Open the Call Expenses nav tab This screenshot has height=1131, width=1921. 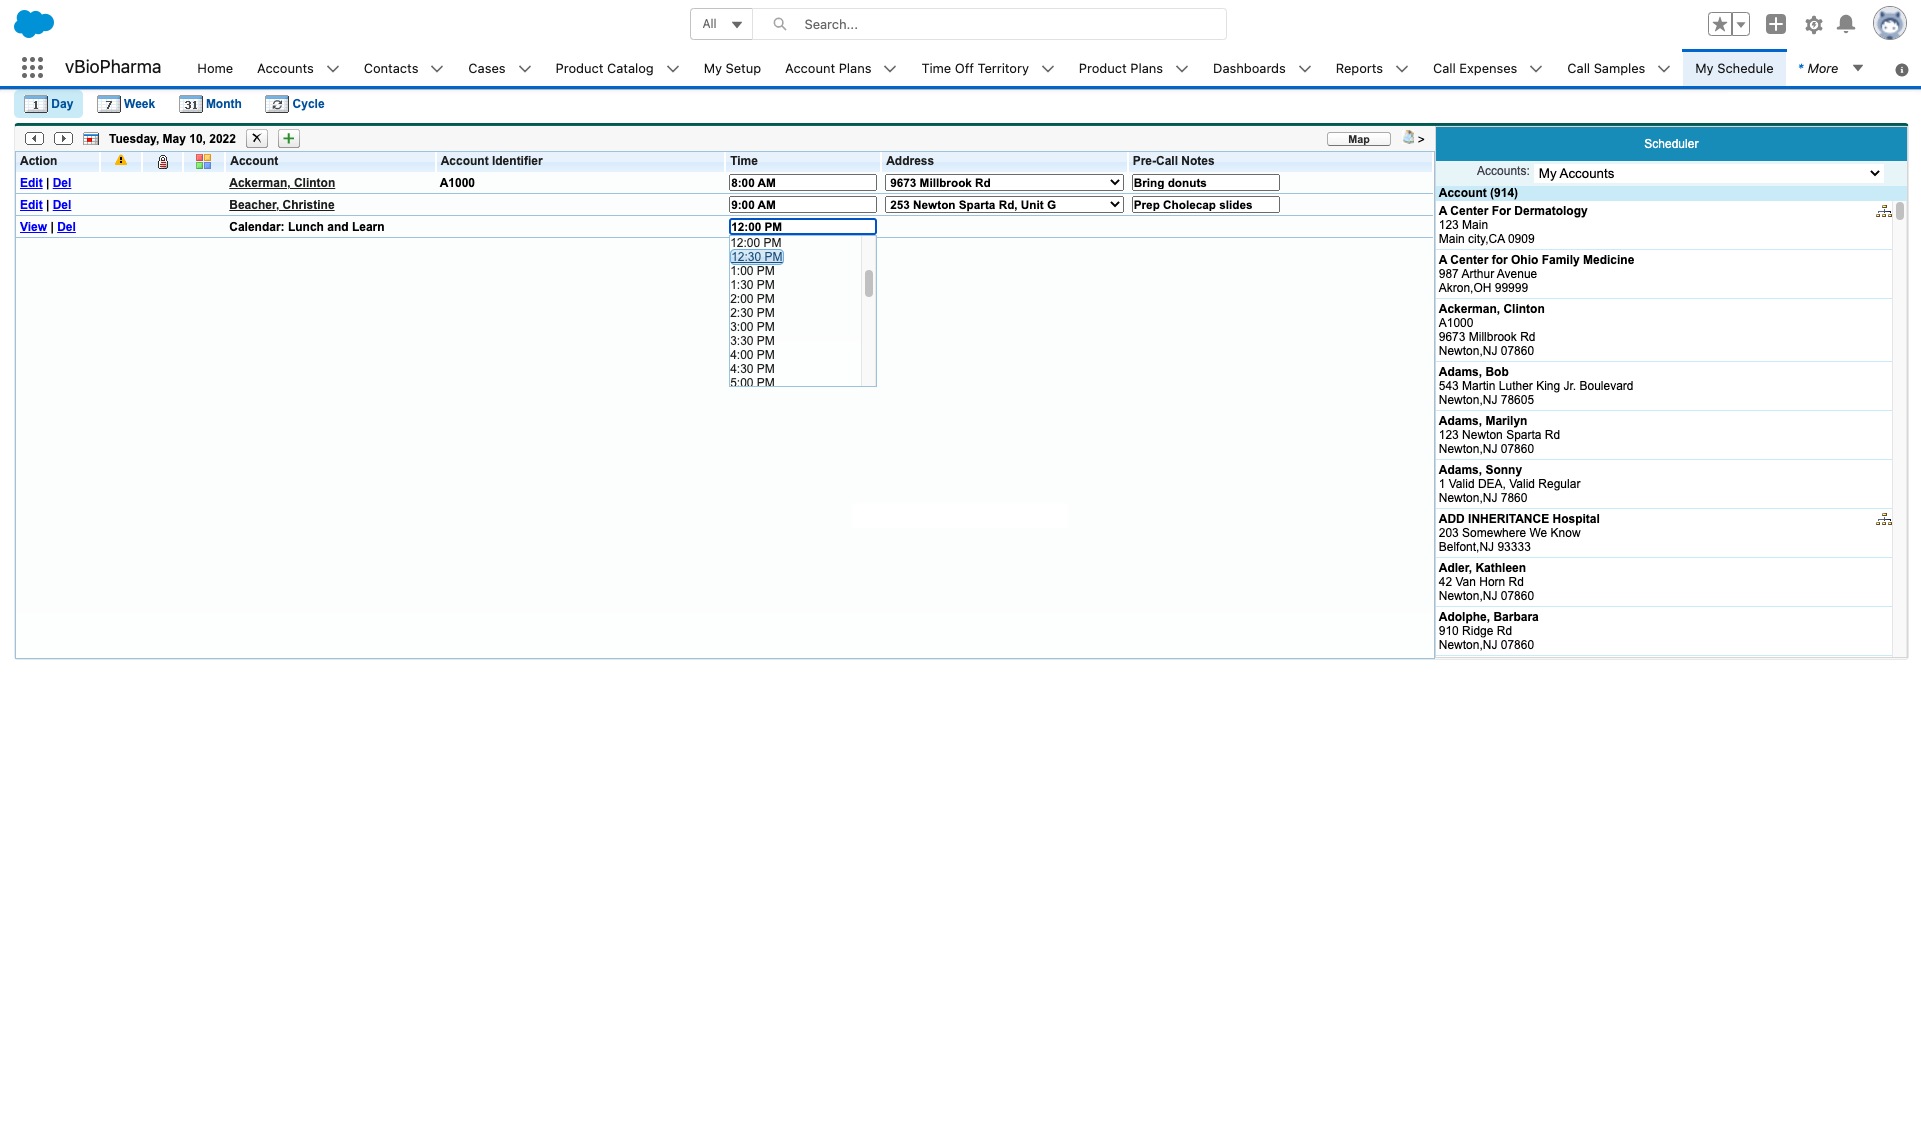(1474, 69)
